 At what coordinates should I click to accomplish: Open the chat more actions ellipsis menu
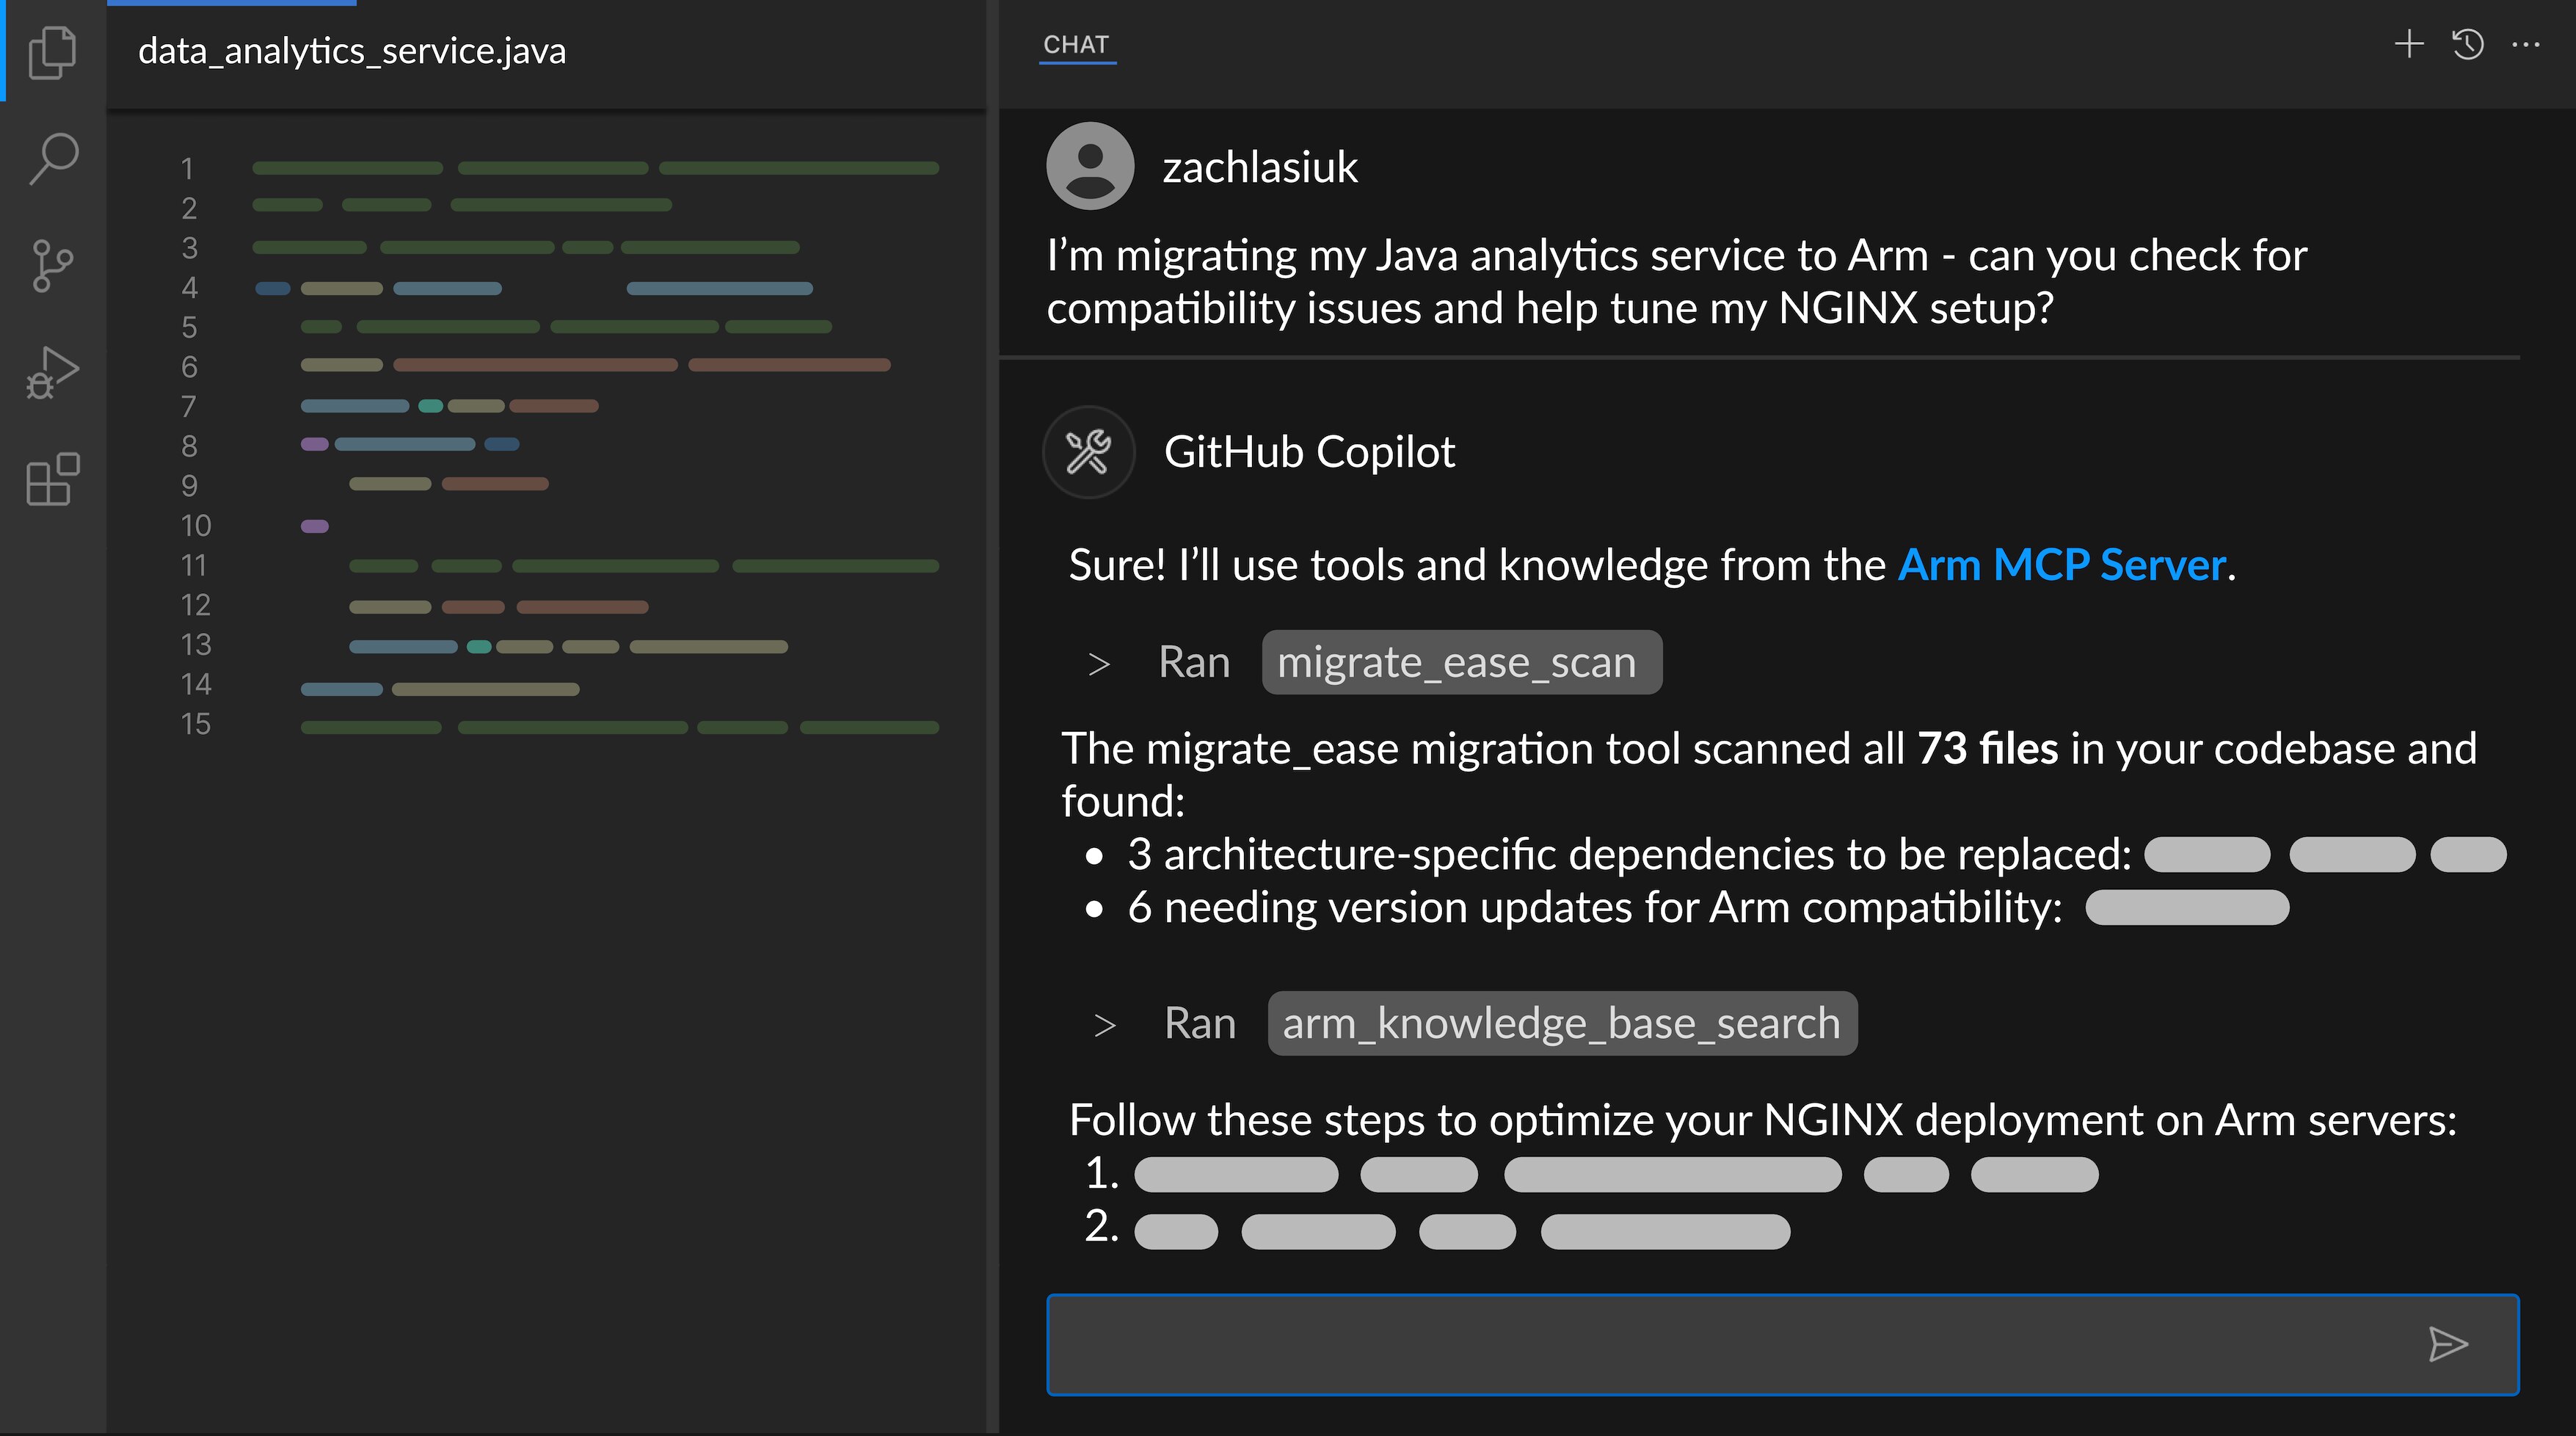click(x=2527, y=44)
